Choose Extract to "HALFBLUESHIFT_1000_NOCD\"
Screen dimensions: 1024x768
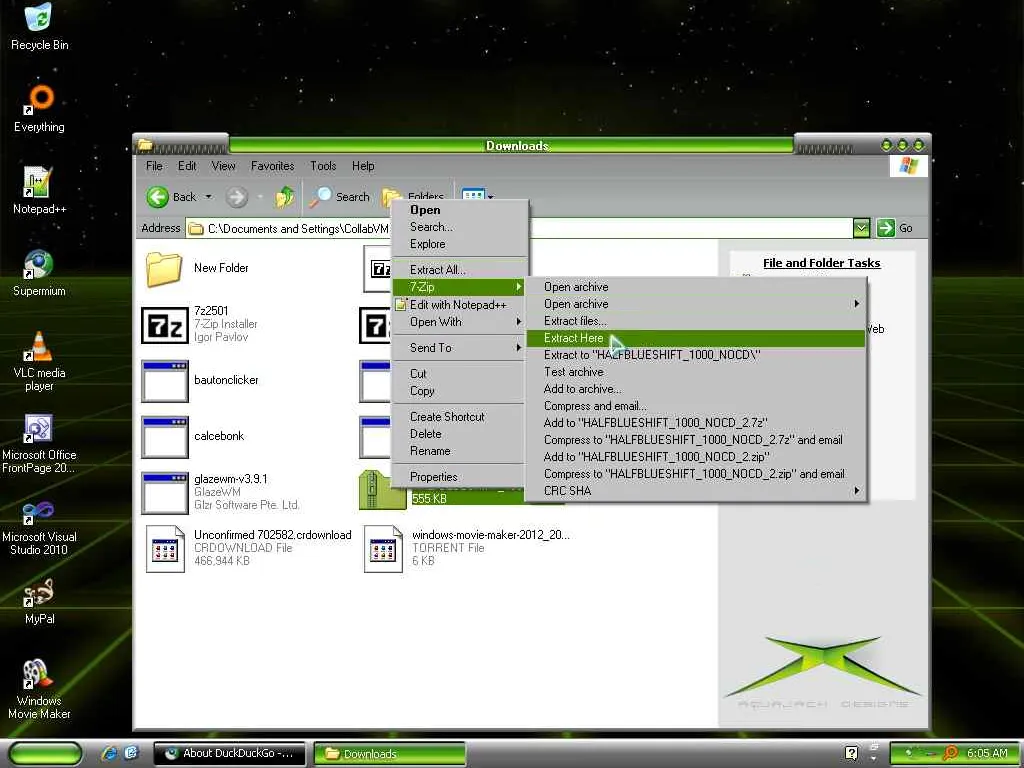tap(696, 355)
